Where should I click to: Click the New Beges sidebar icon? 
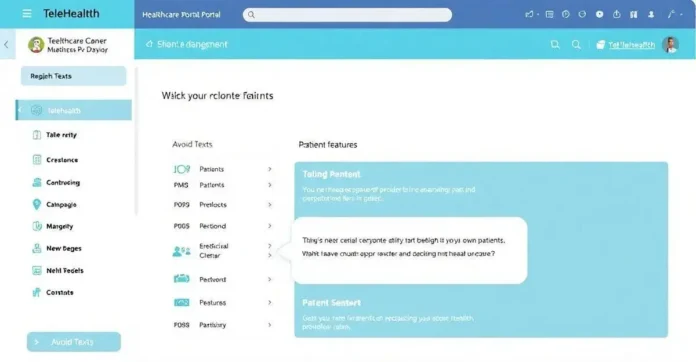tap(37, 248)
